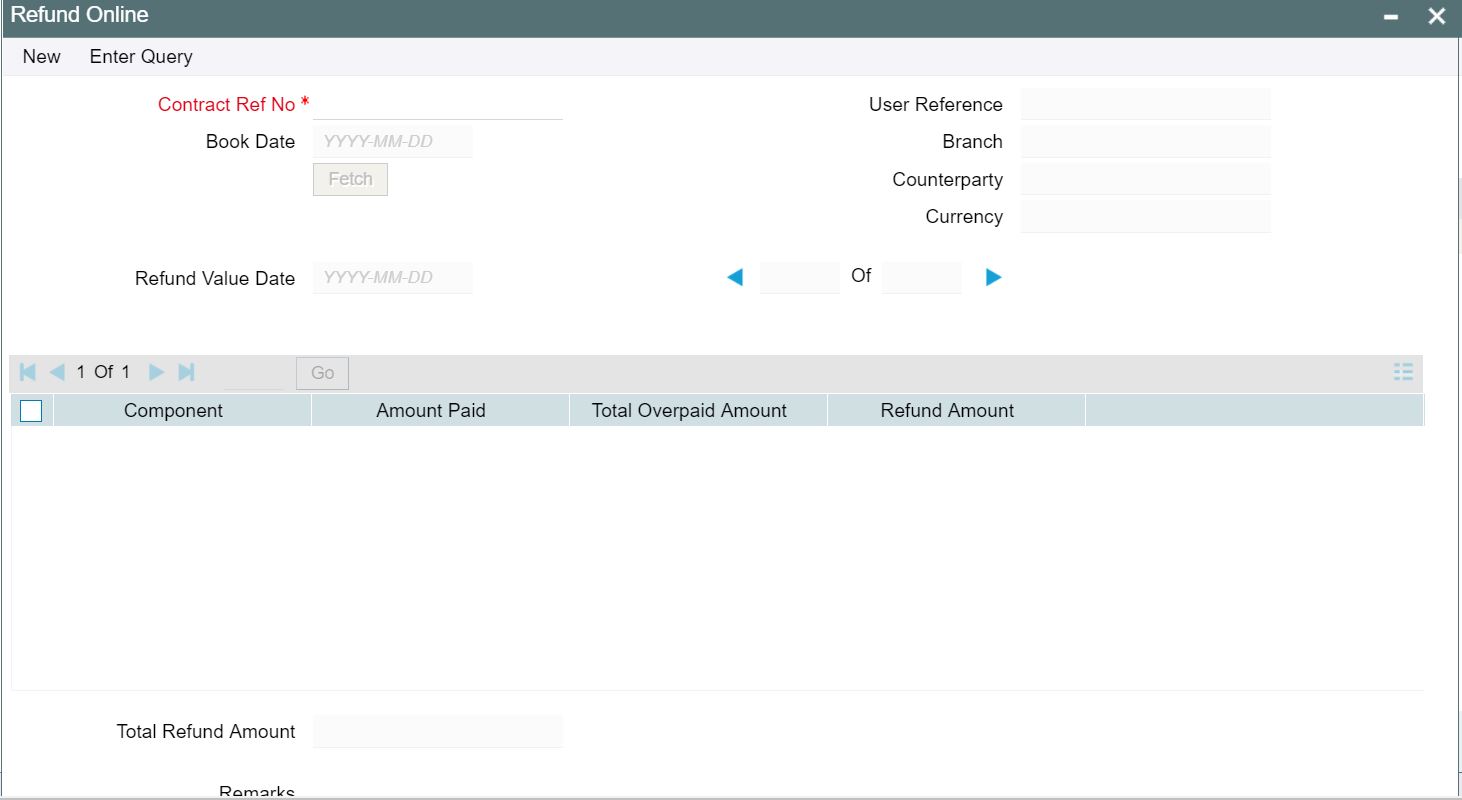The width and height of the screenshot is (1462, 800).
Task: Click the current record number box before Of
Action: click(x=800, y=278)
